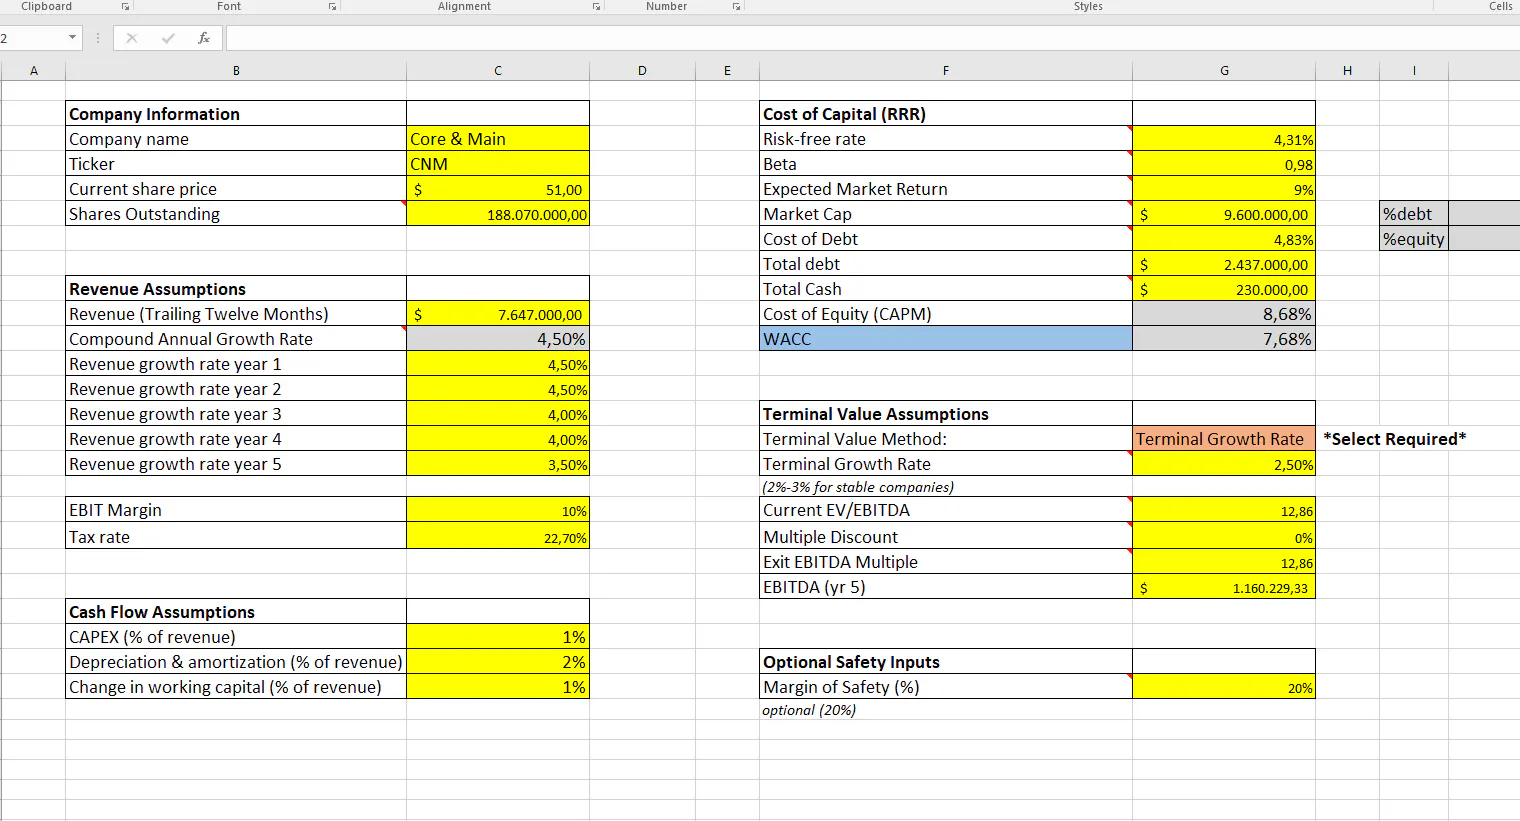Select the 230.000,00 total cash cell
This screenshot has width=1520, height=821.
(1224, 289)
